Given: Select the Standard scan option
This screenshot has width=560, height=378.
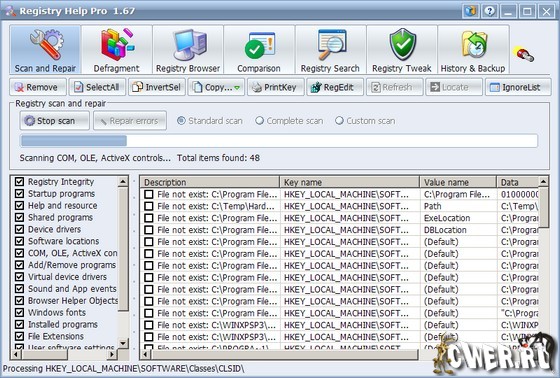Looking at the screenshot, I should (210, 121).
